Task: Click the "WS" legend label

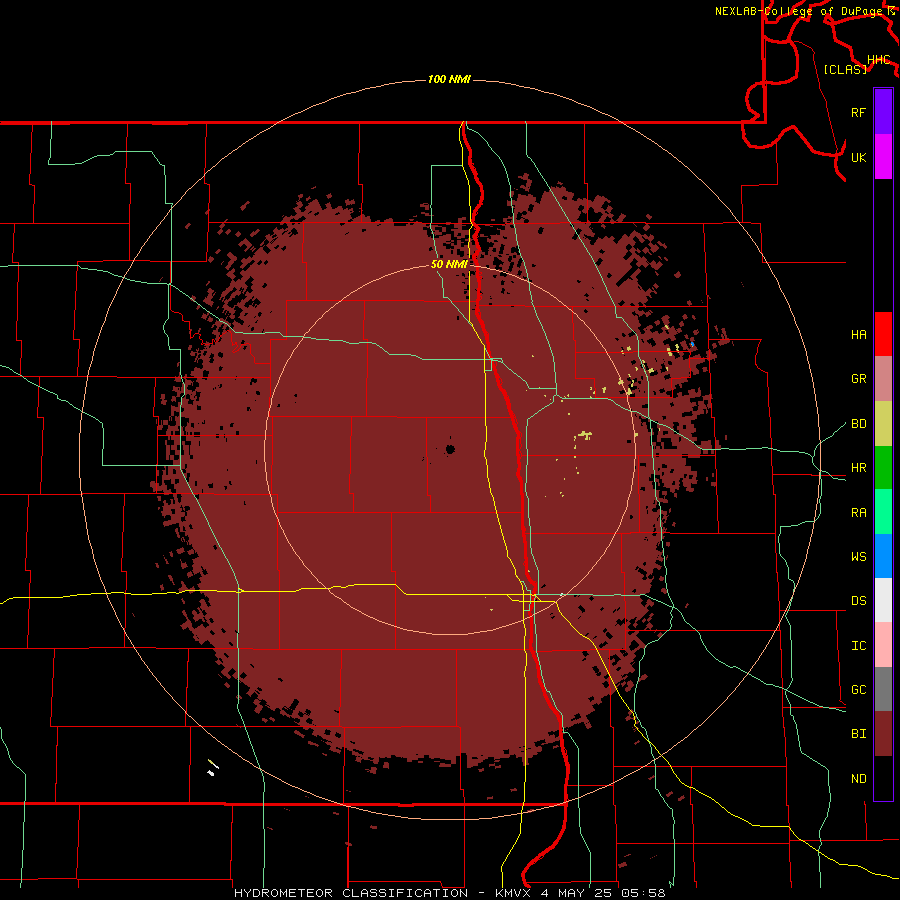Action: (x=858, y=557)
